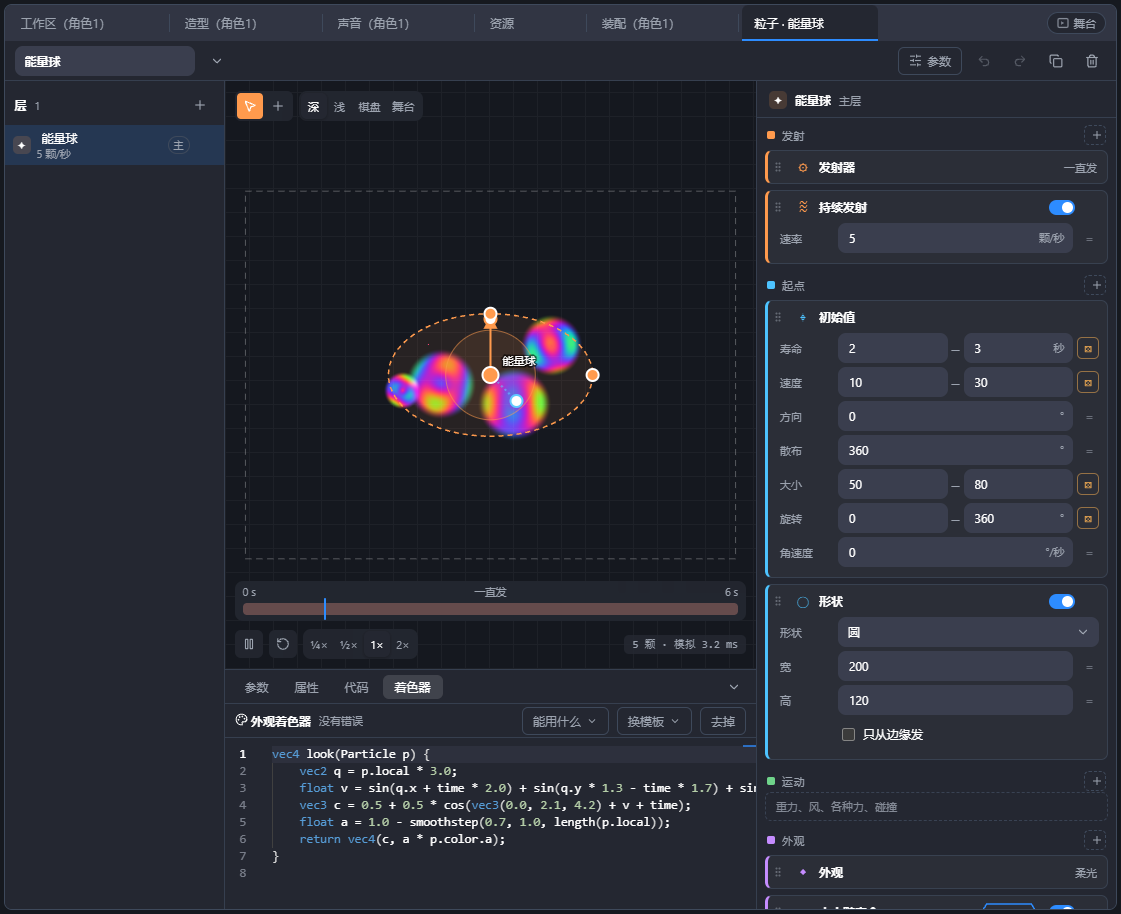
Task: Disable the 持续发射 switch
Action: point(1062,207)
